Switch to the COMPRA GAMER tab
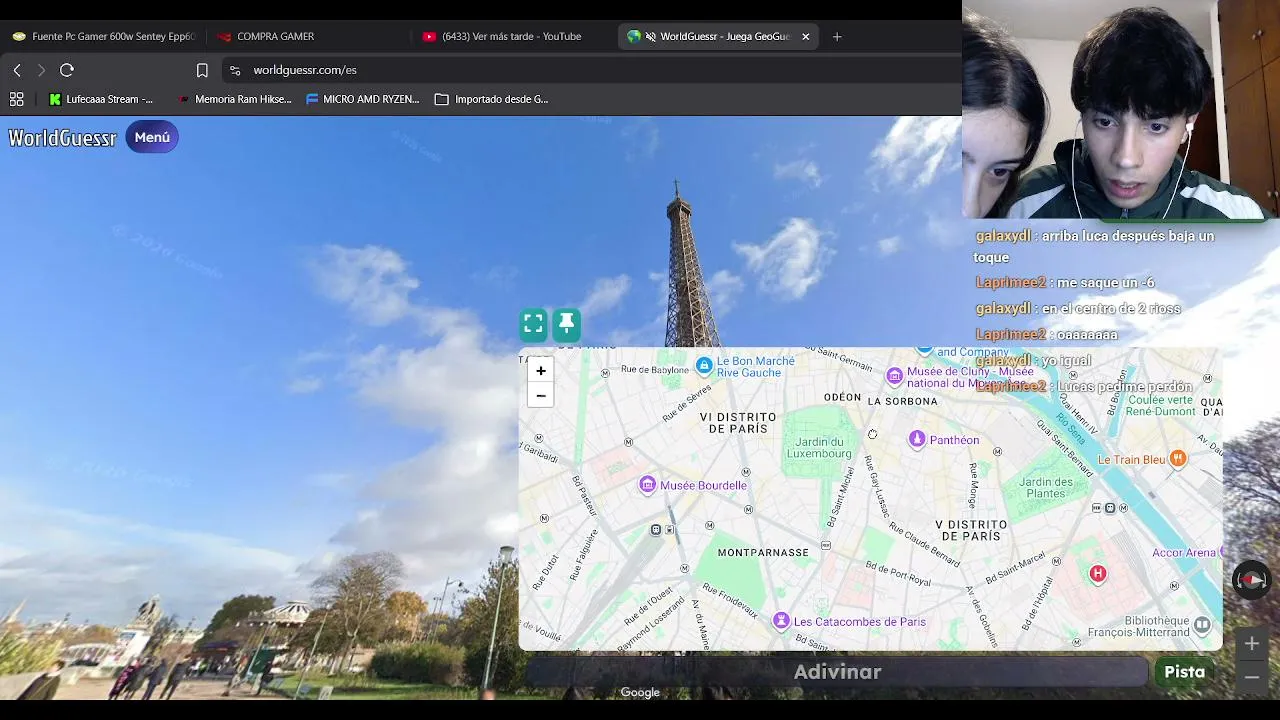The width and height of the screenshot is (1280, 720). [x=308, y=37]
